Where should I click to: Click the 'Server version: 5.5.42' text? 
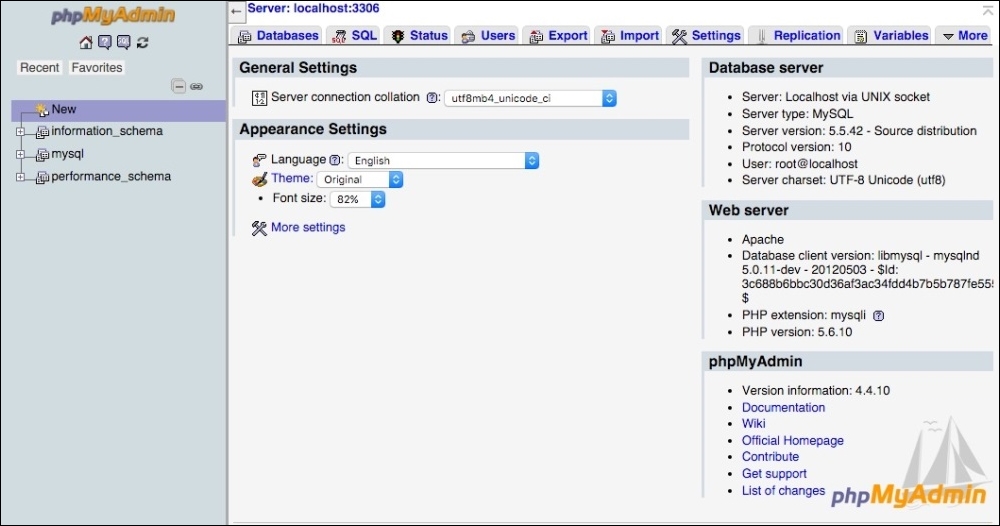802,131
